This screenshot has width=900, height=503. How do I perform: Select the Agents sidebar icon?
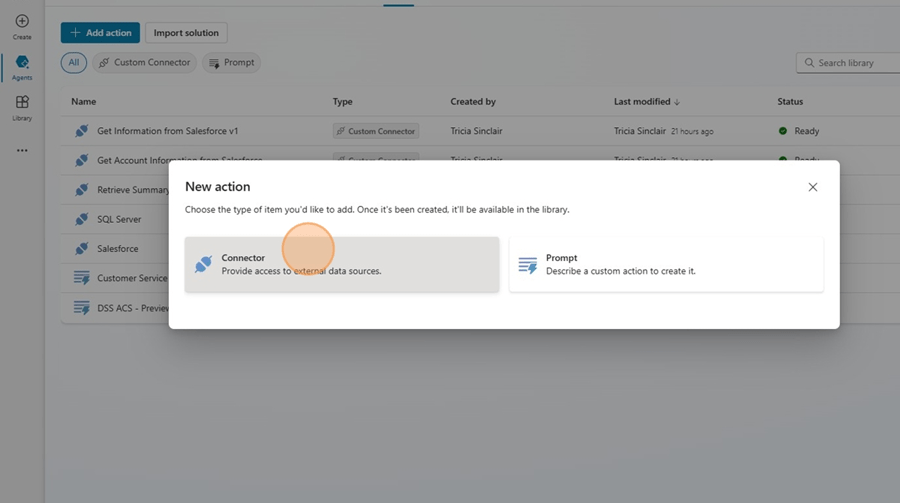[22, 67]
